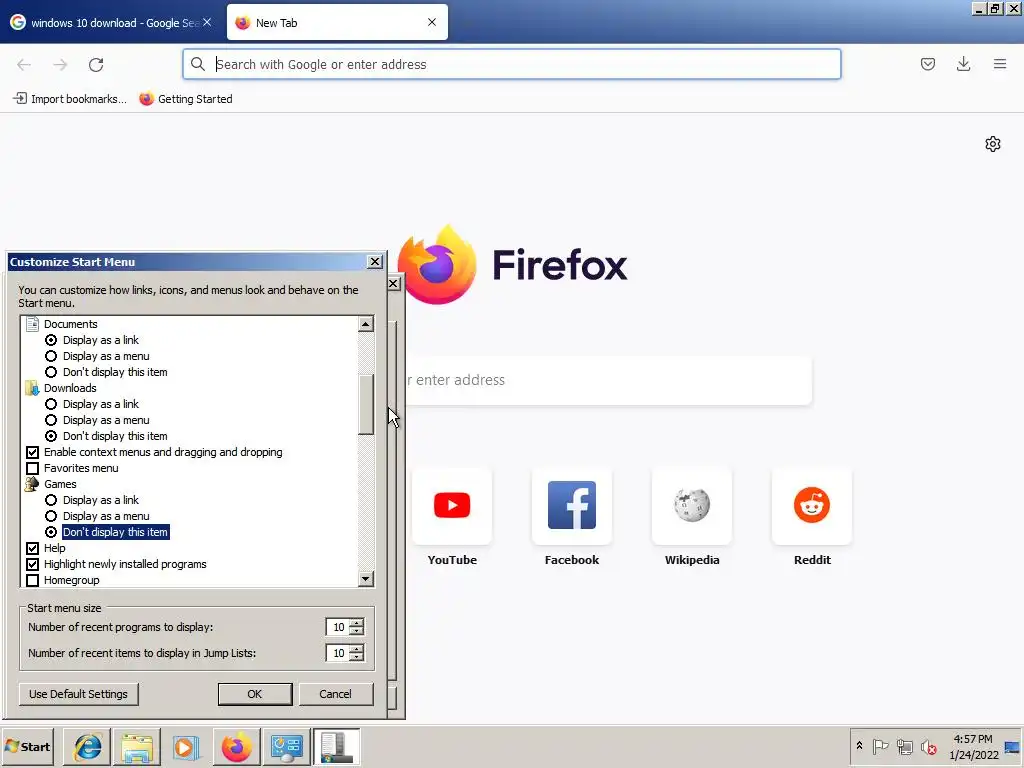Click Import bookmarks bookmark
Screen dimensions: 1024x768
tap(70, 99)
